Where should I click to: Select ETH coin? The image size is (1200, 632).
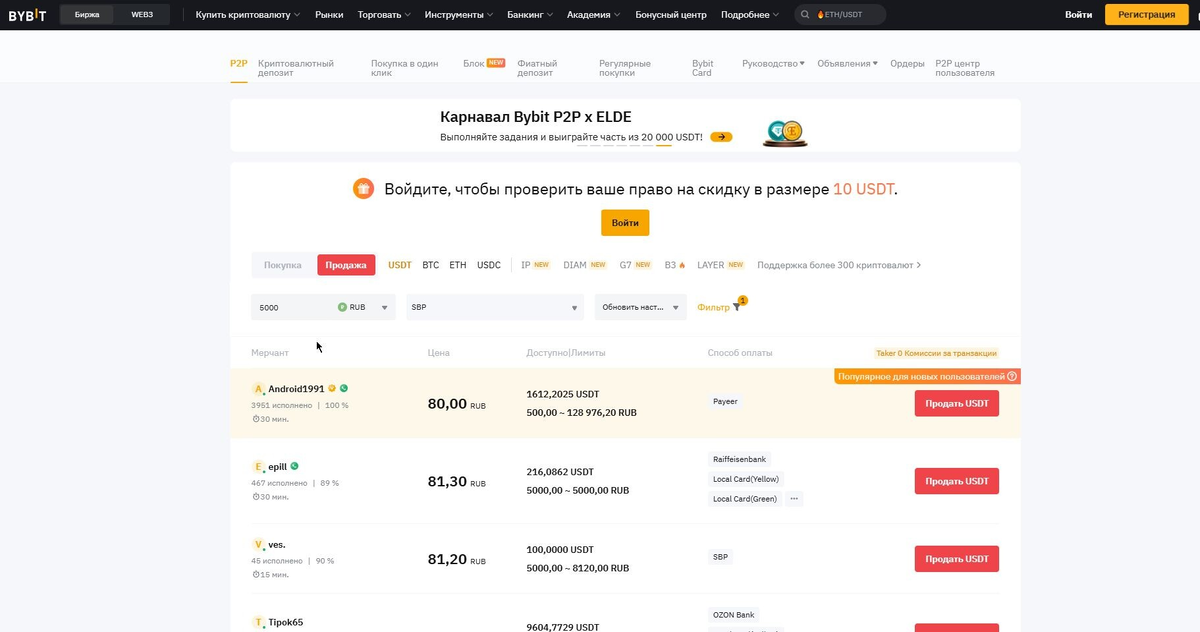click(x=458, y=265)
